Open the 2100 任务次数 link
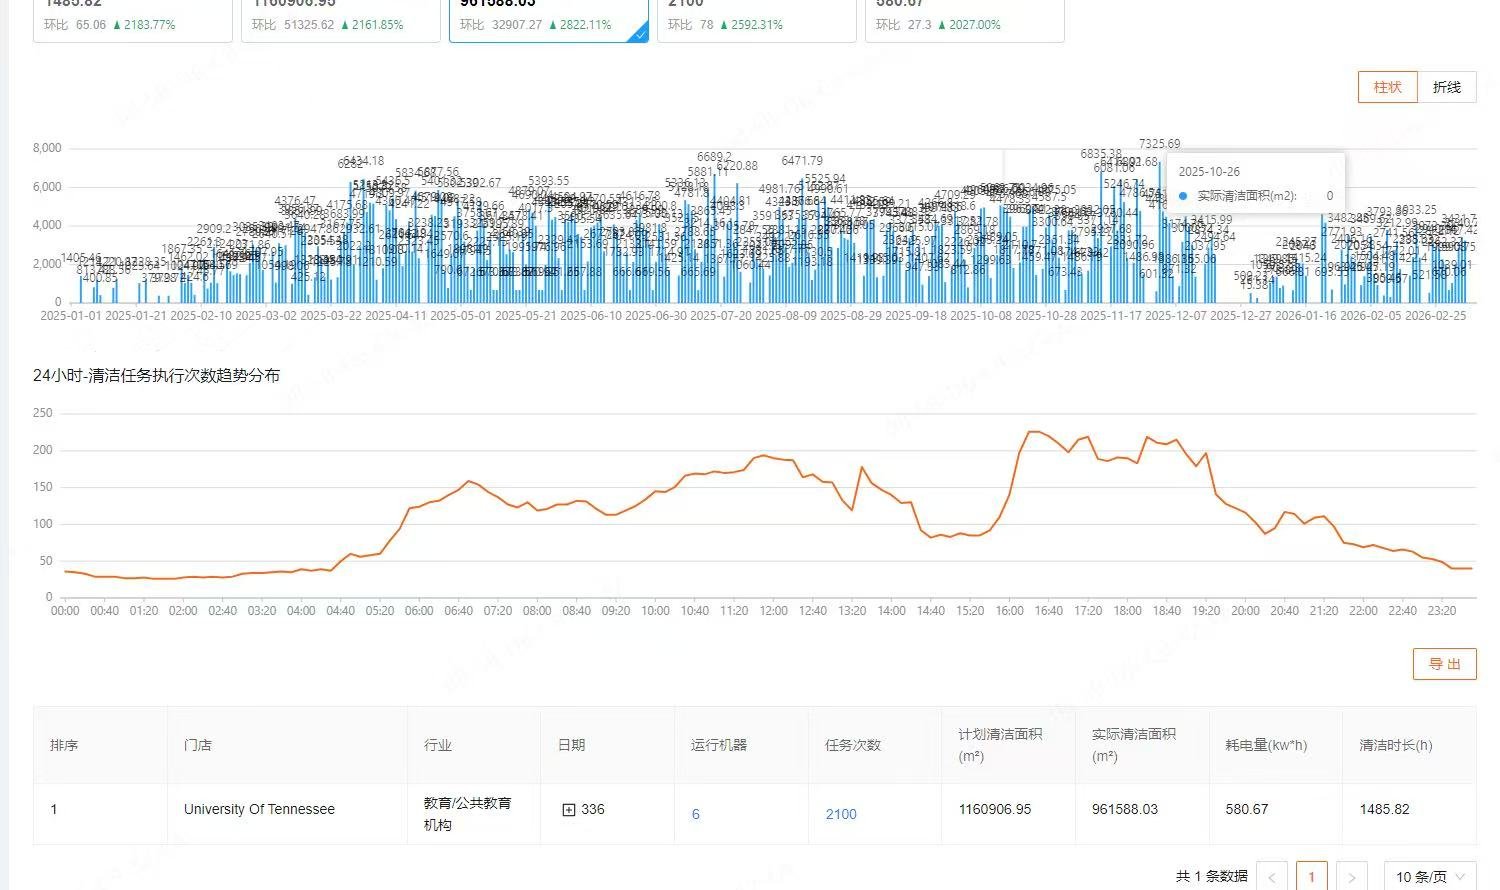 (841, 814)
